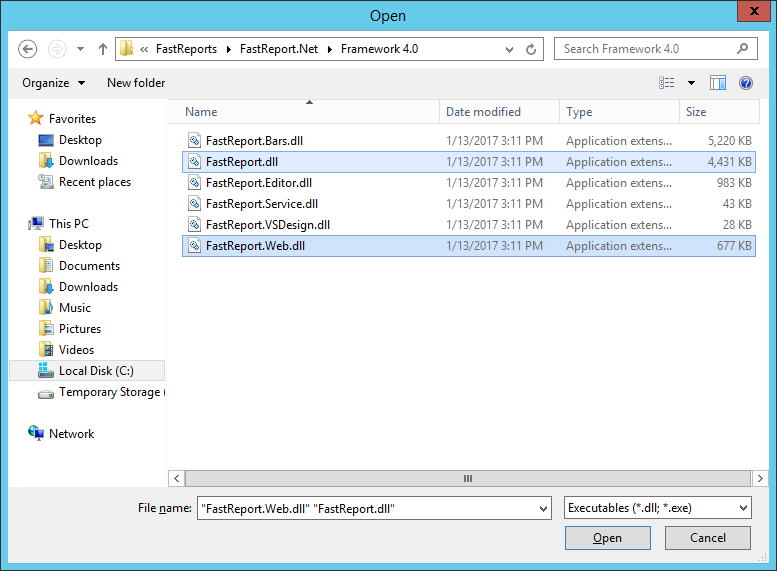
Task: Open Desktop under This PC
Action: (x=80, y=245)
